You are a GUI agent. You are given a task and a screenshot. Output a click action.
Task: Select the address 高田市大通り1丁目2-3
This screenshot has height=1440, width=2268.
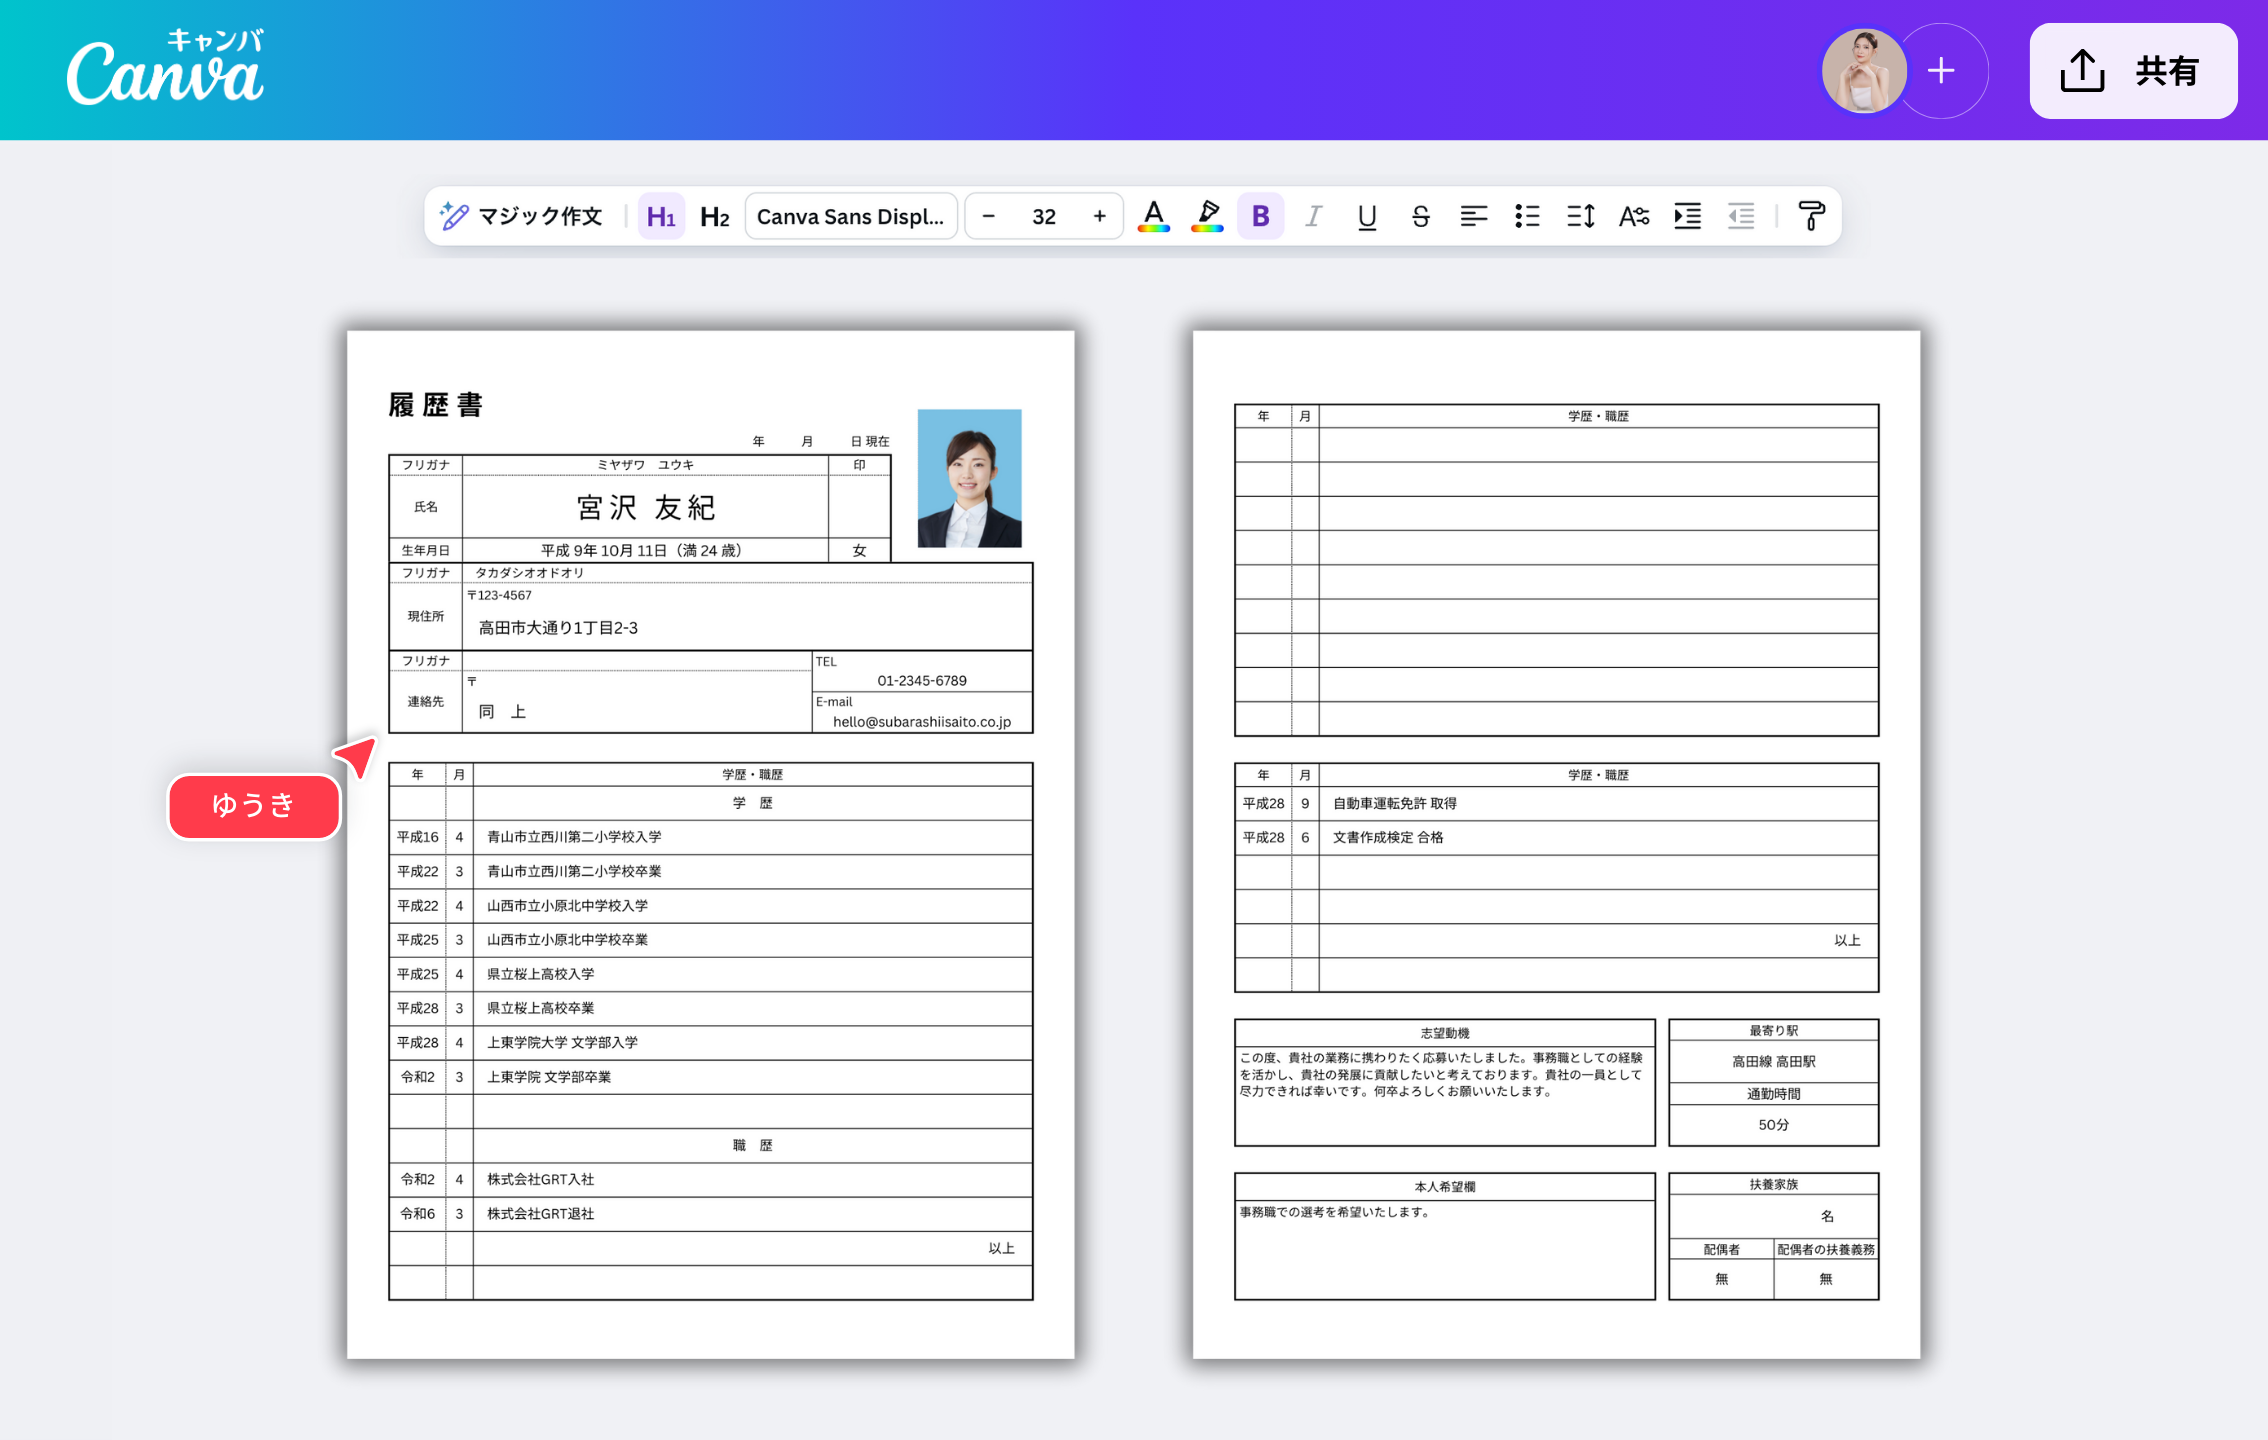pyautogui.click(x=558, y=628)
